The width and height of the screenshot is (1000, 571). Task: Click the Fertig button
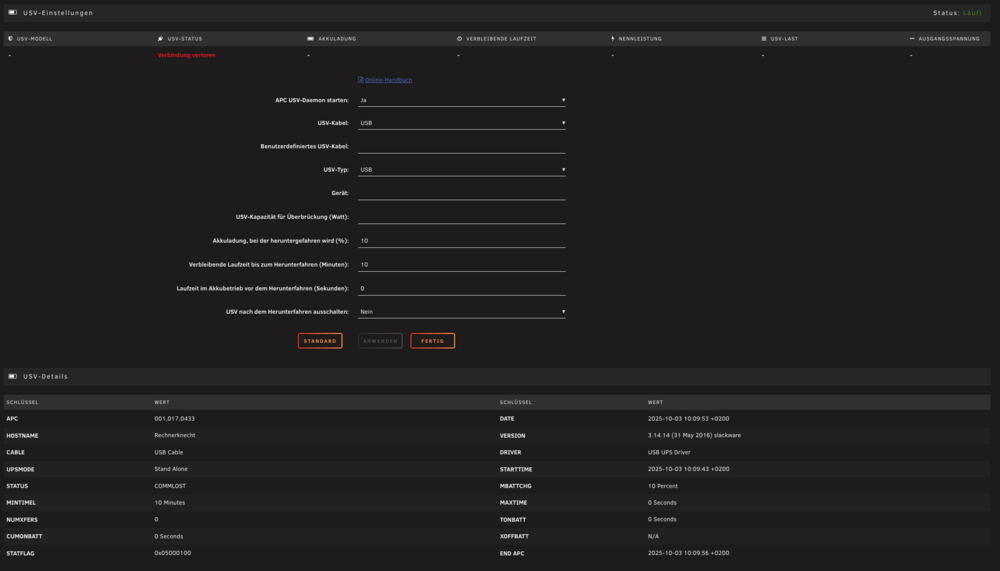coord(432,341)
